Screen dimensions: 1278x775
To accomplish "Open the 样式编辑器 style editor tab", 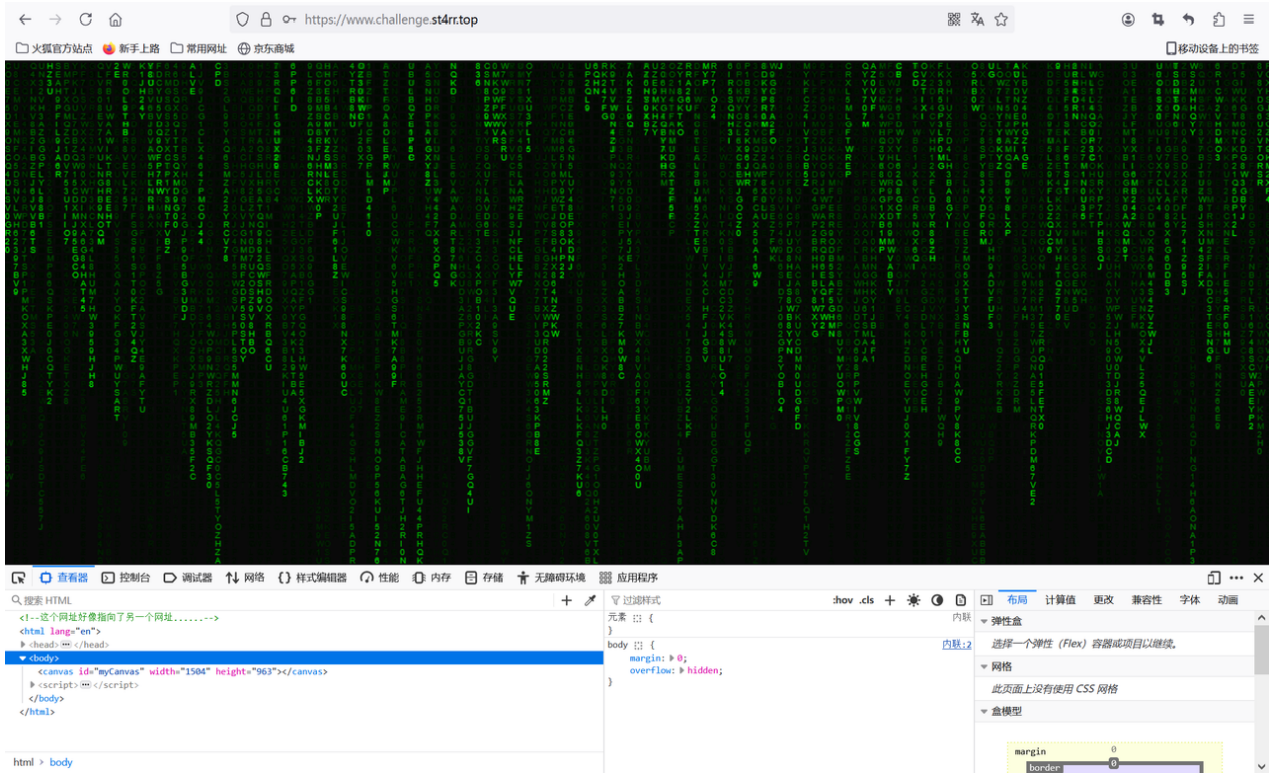I will (312, 578).
